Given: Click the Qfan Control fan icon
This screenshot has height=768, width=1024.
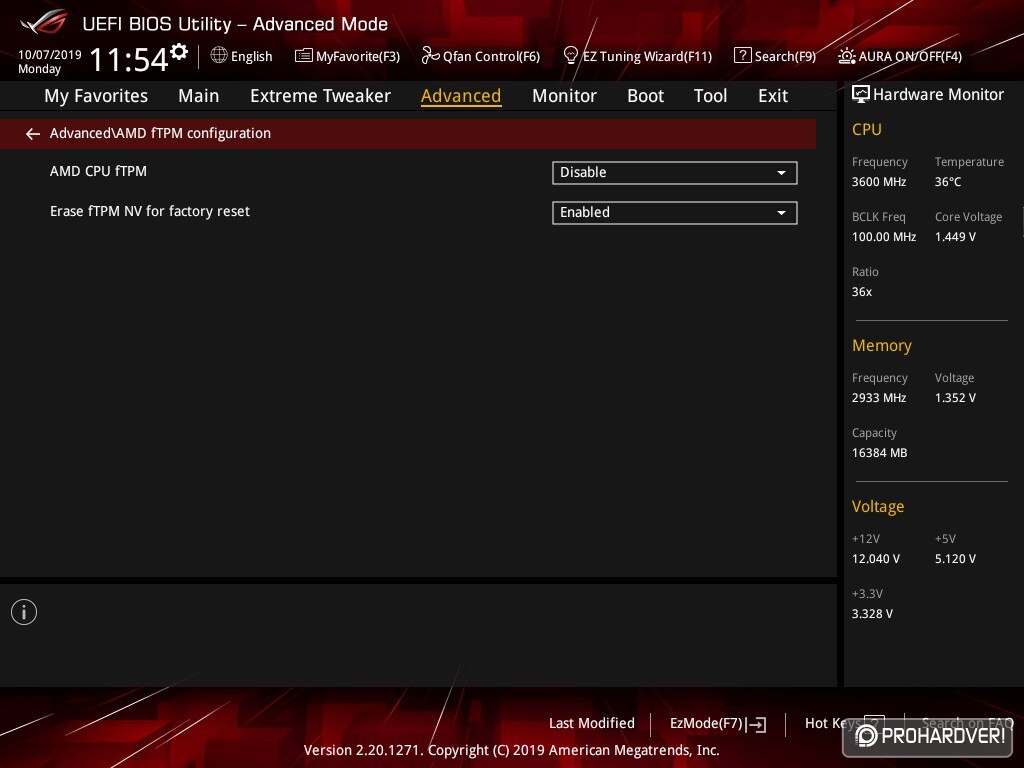Looking at the screenshot, I should pyautogui.click(x=430, y=56).
